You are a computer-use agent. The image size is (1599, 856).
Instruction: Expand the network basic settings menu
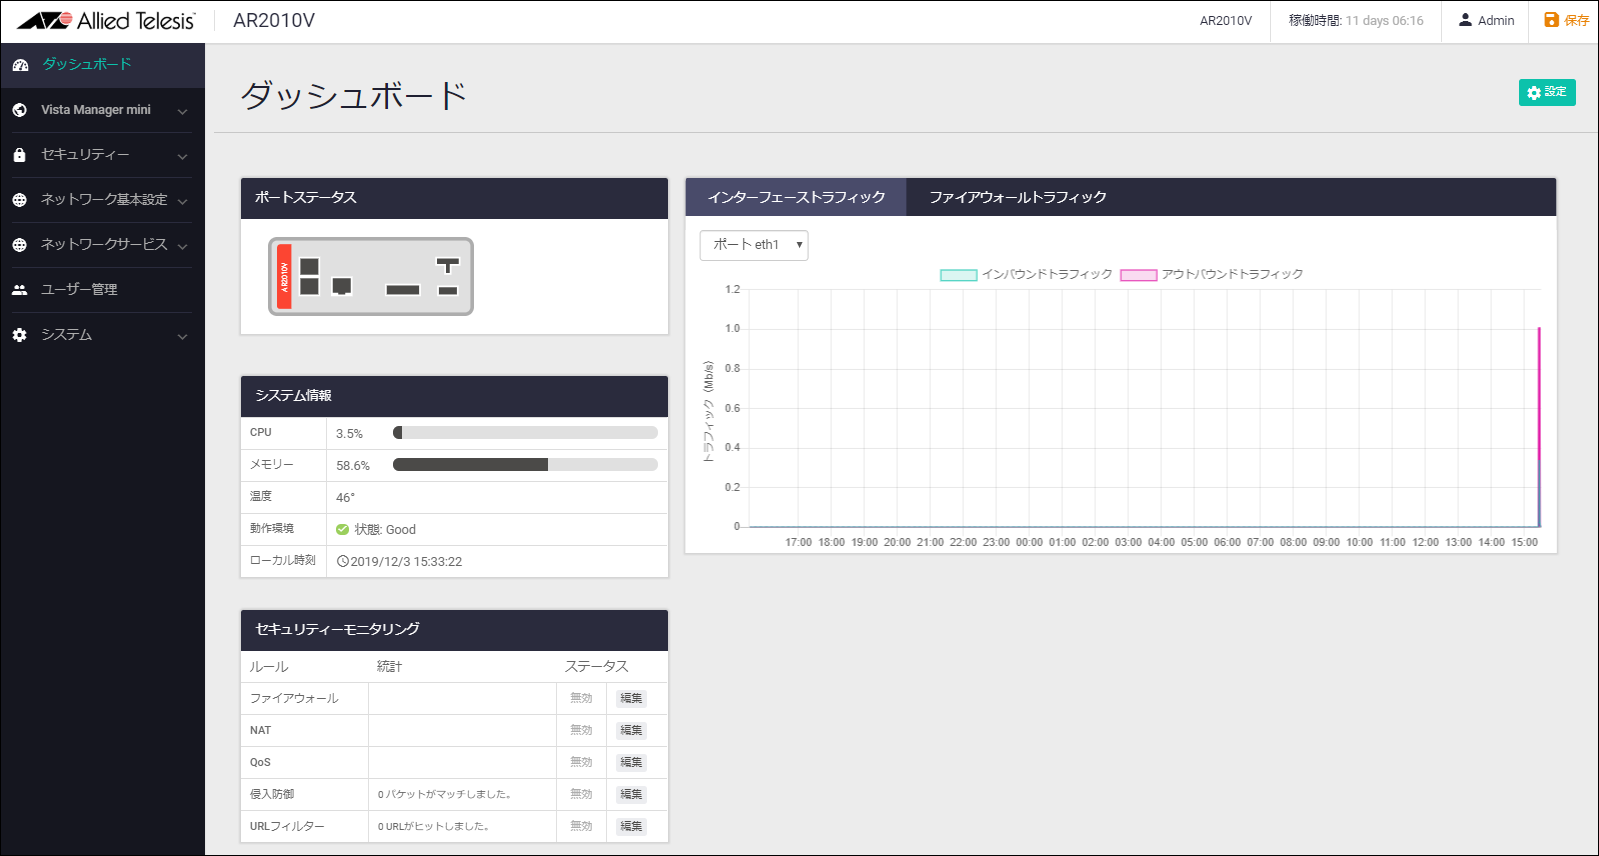point(182,201)
